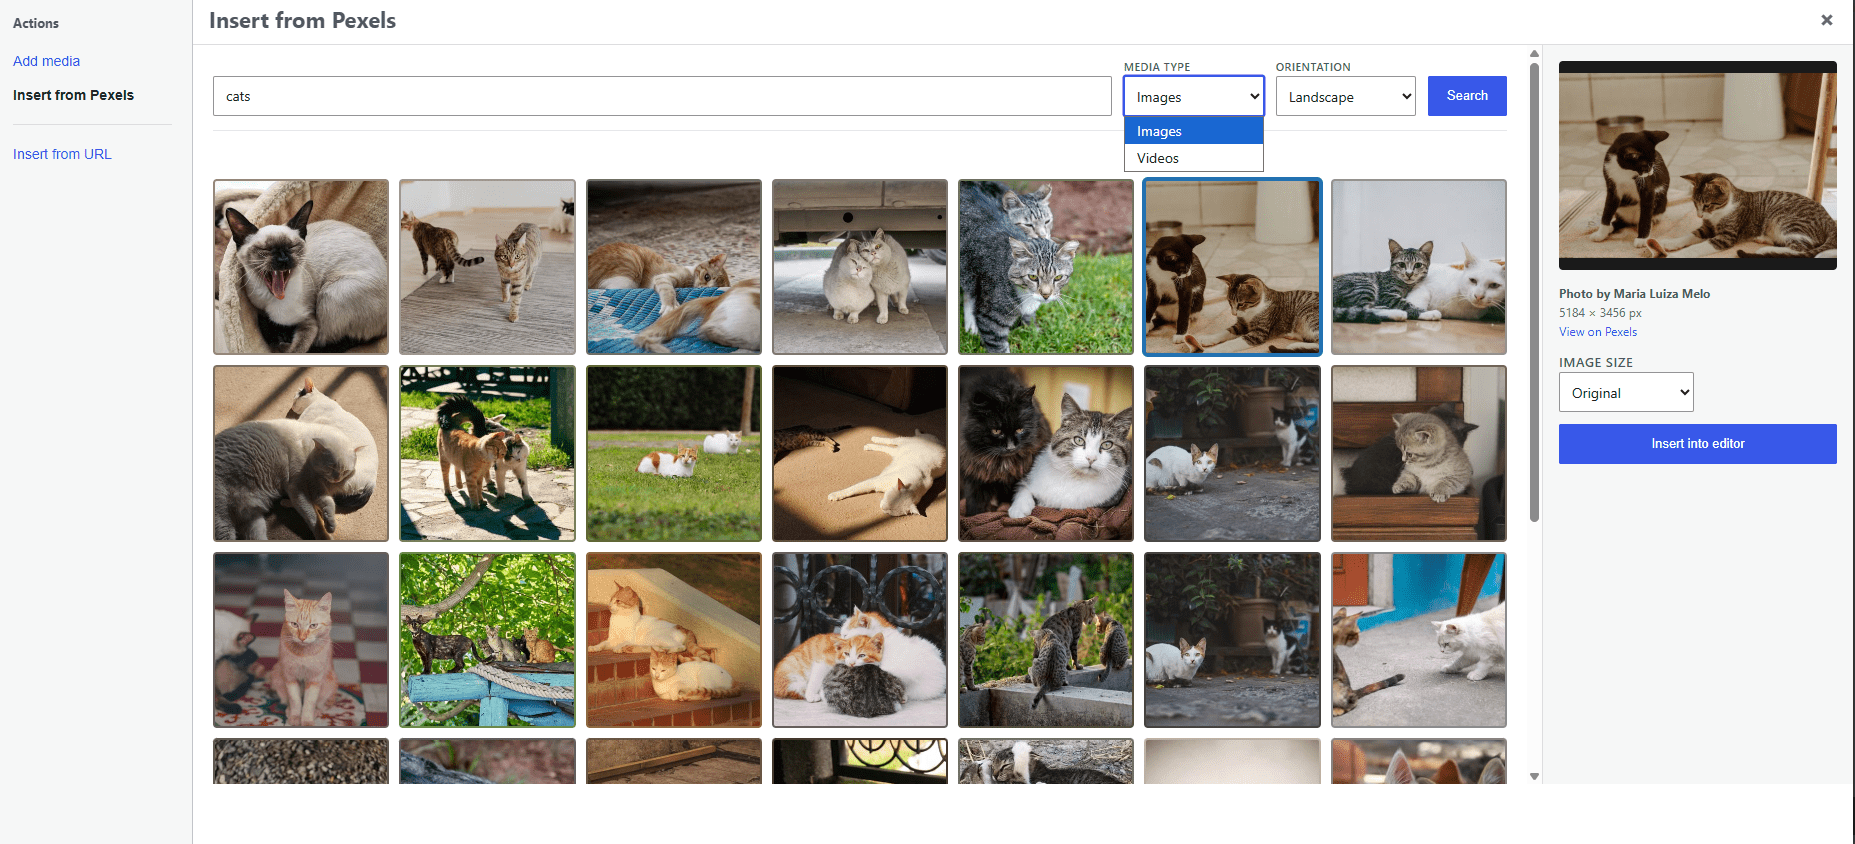Select thumbnail of cats resting on brick steps

(674, 640)
